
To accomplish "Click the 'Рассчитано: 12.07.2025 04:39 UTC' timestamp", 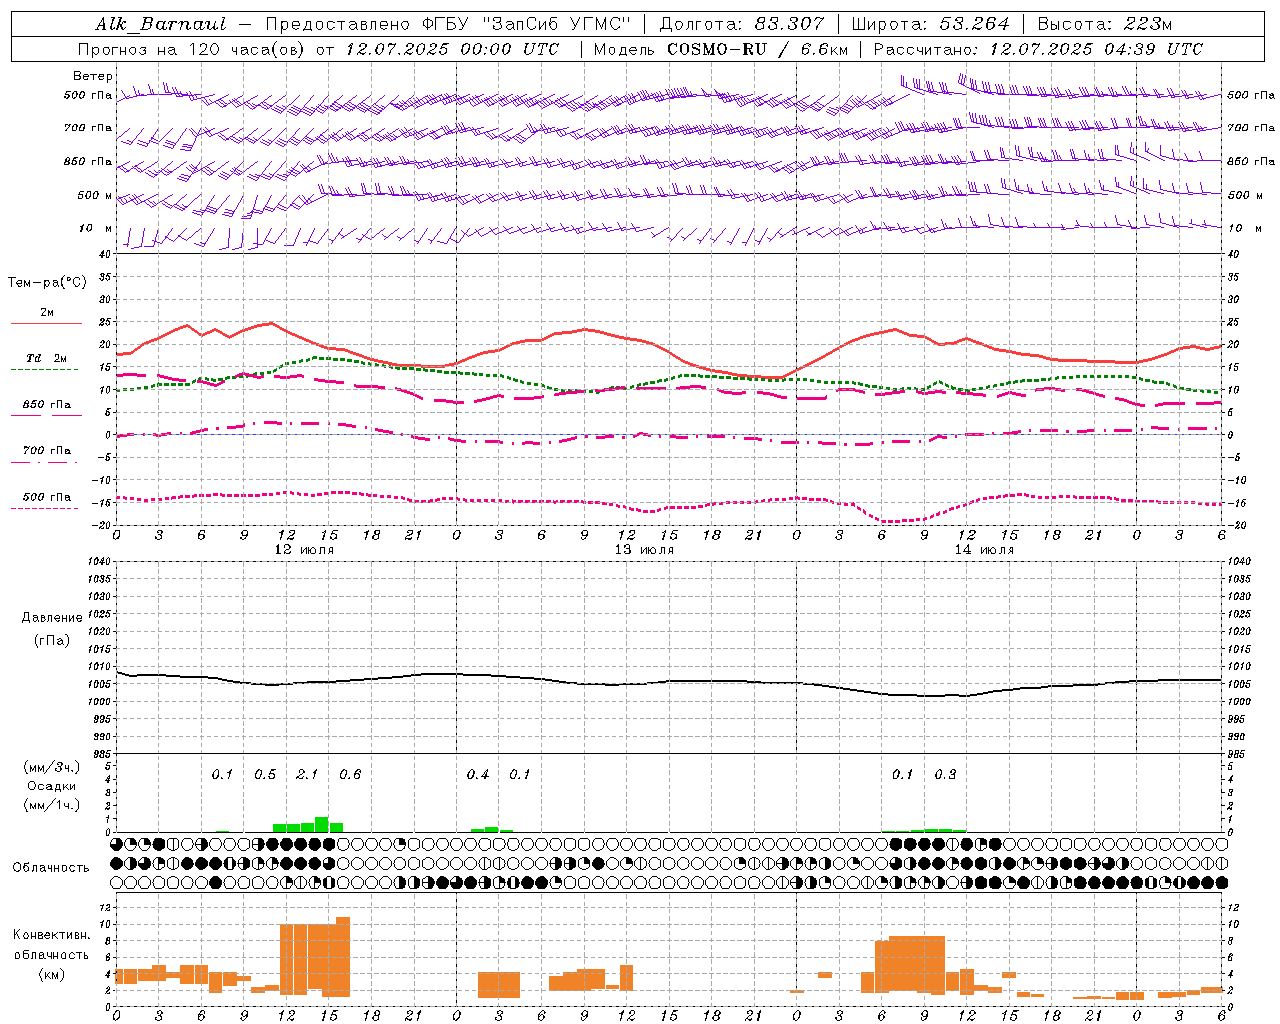I will coord(1038,49).
